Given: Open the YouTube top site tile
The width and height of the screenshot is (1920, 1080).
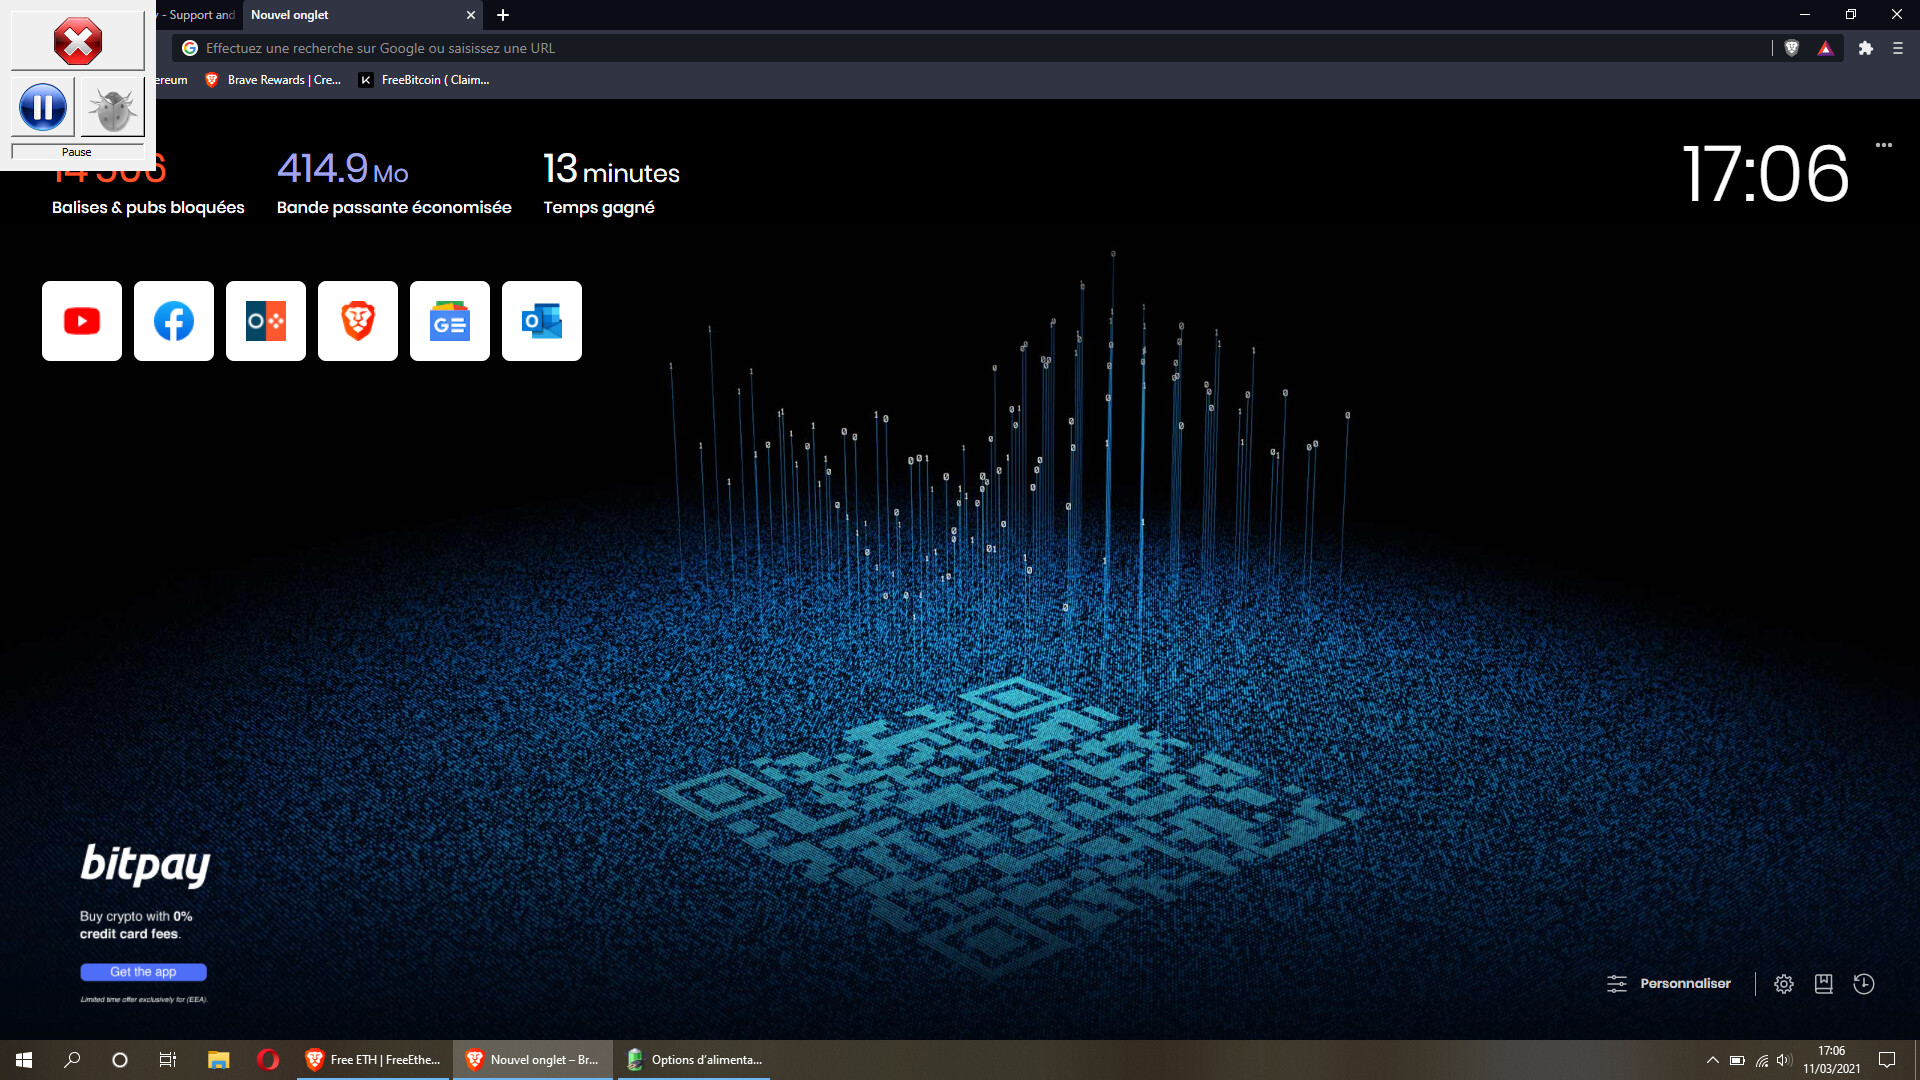Looking at the screenshot, I should [82, 321].
